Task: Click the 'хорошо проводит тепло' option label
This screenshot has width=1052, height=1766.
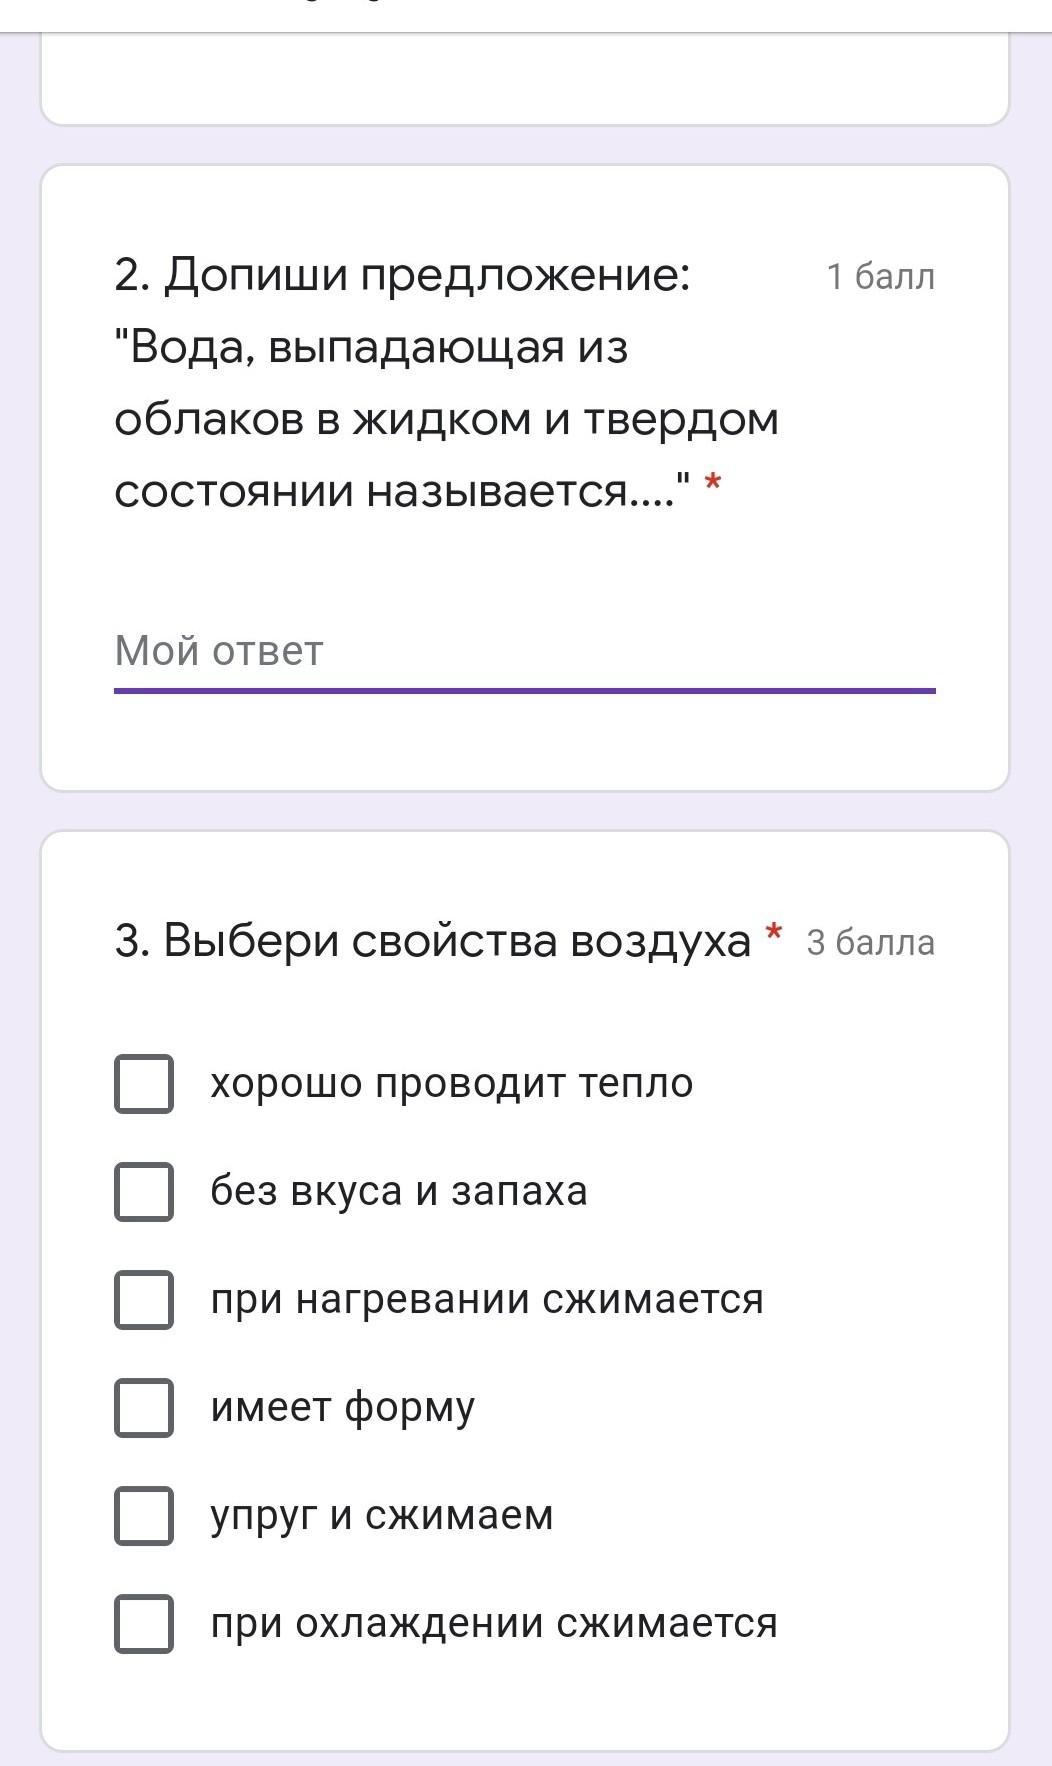Action: 451,1083
